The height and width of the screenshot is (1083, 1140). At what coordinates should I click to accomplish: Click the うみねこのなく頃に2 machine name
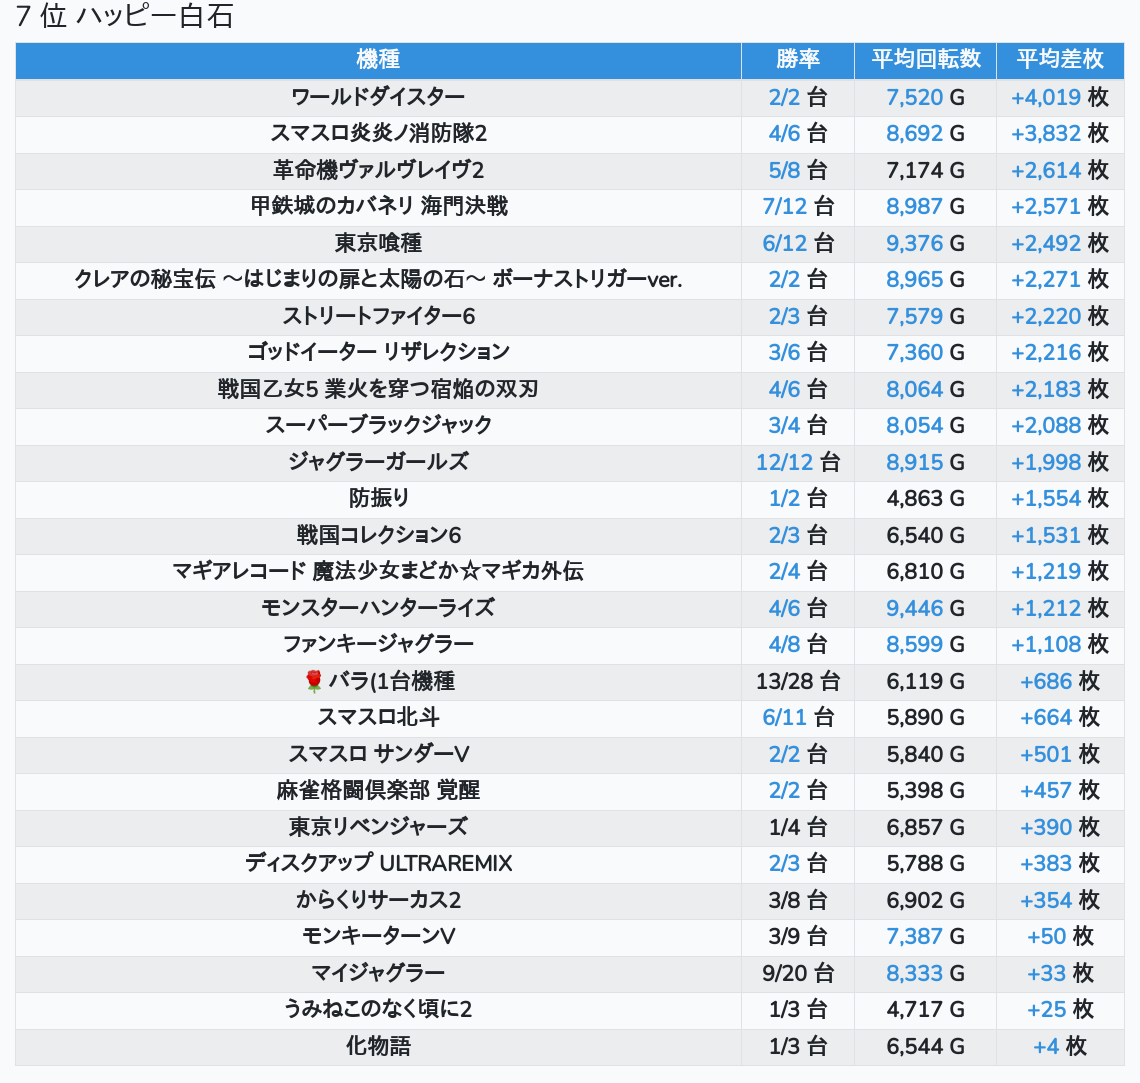[378, 1009]
